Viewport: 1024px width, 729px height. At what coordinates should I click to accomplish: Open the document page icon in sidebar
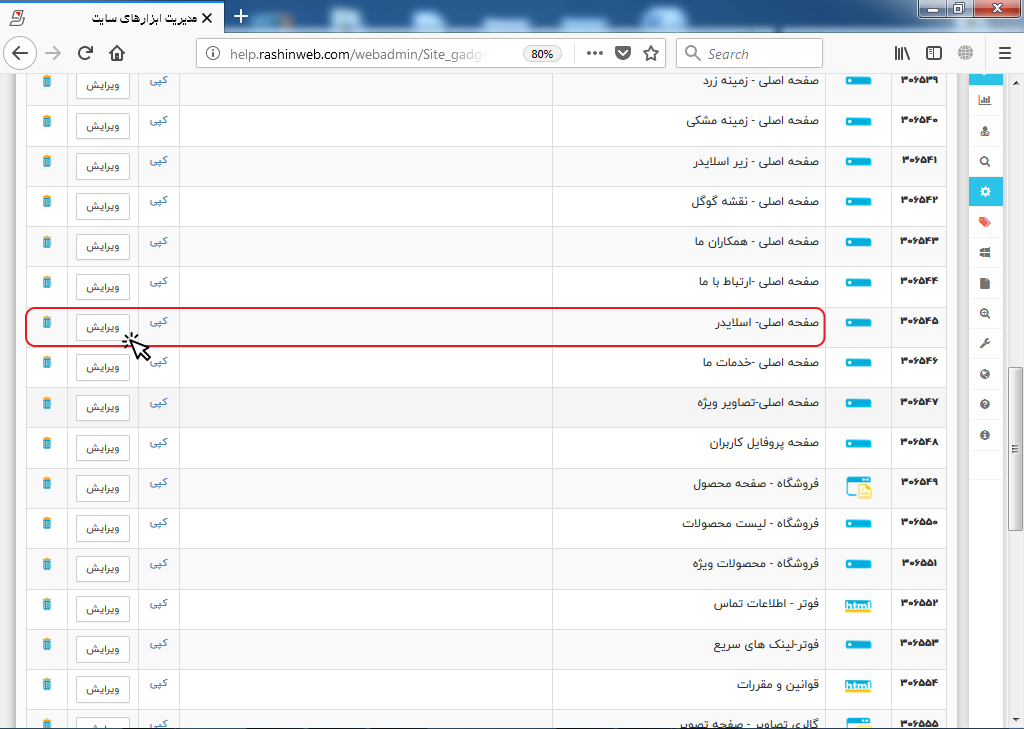[985, 283]
